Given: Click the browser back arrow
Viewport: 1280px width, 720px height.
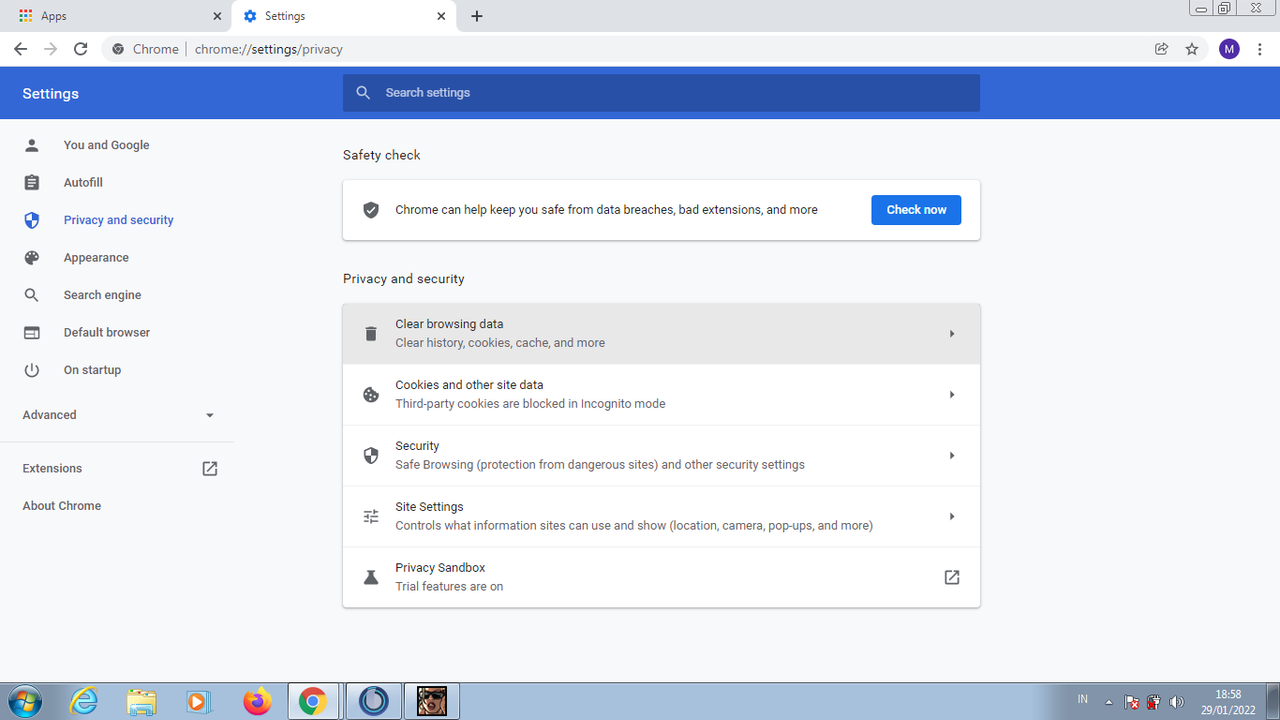Looking at the screenshot, I should point(20,49).
